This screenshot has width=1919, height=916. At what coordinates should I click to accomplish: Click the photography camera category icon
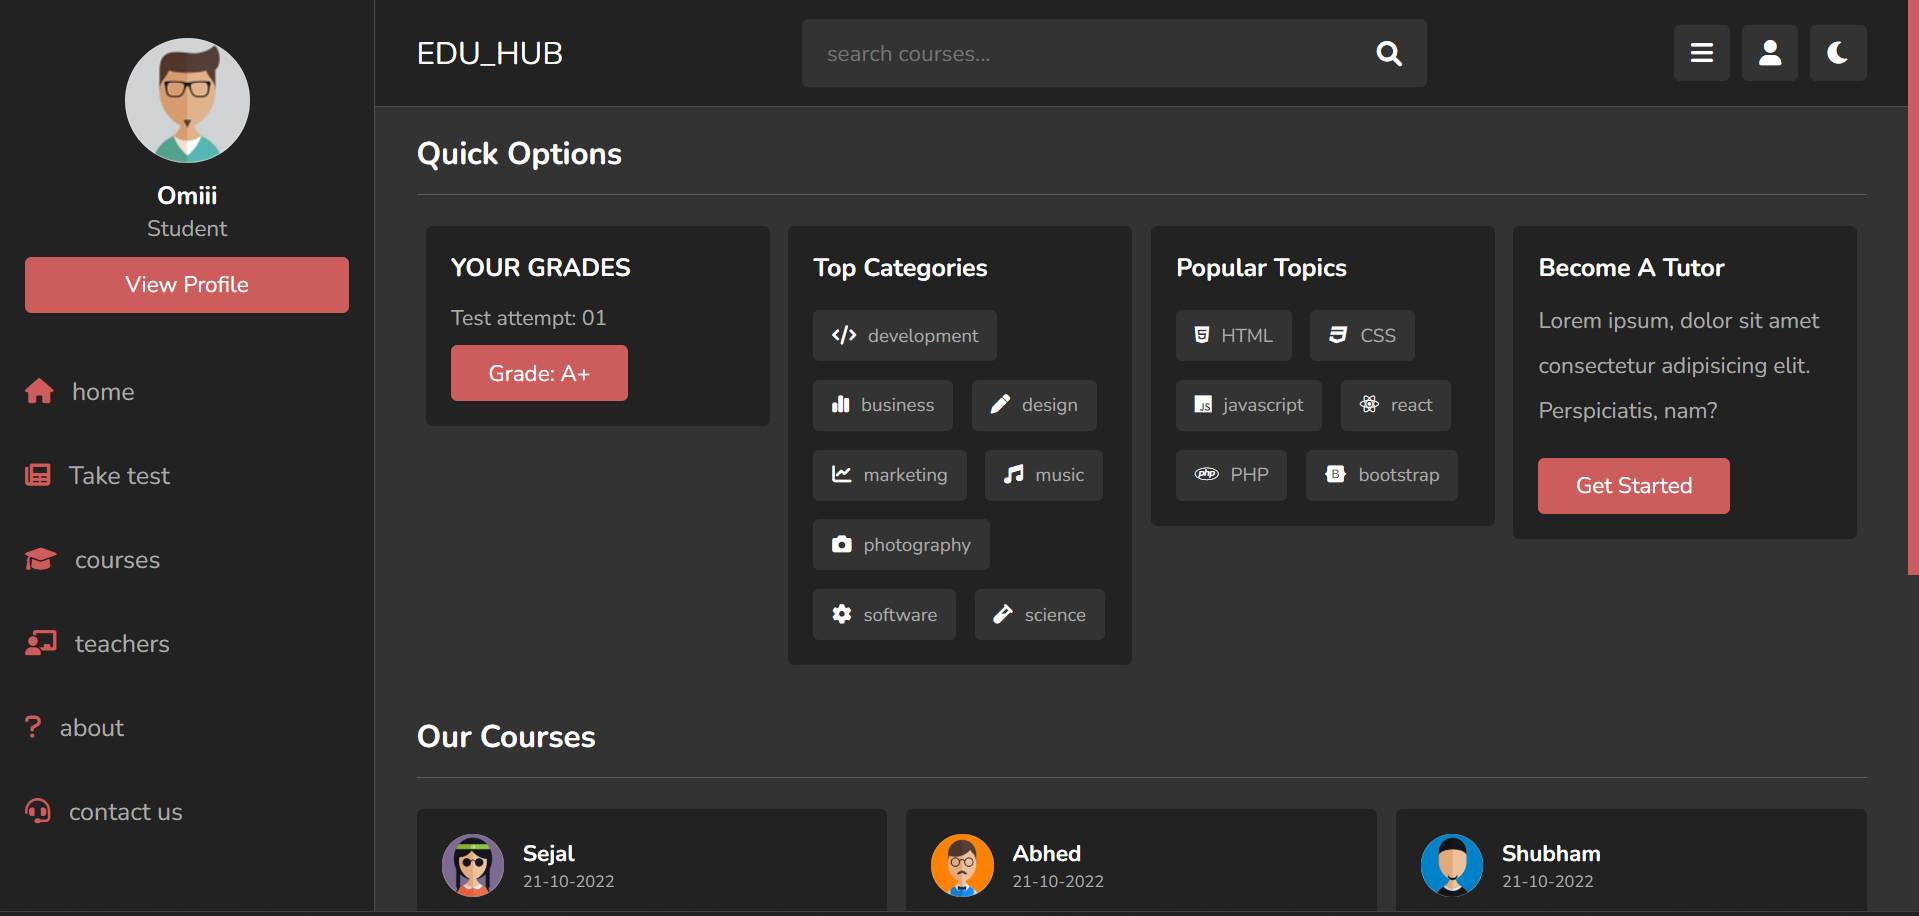click(x=841, y=544)
